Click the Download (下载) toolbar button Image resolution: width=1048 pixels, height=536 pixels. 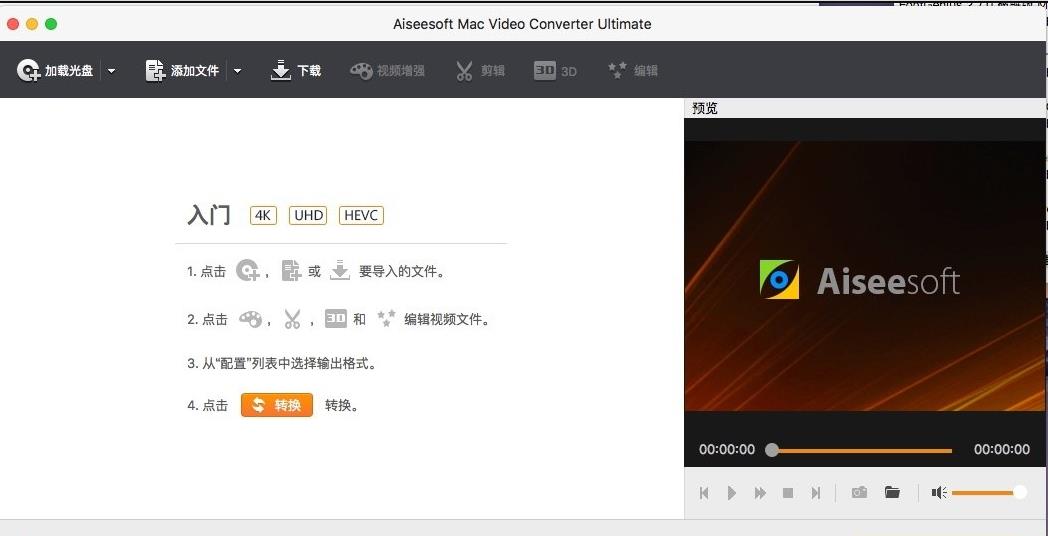(295, 70)
